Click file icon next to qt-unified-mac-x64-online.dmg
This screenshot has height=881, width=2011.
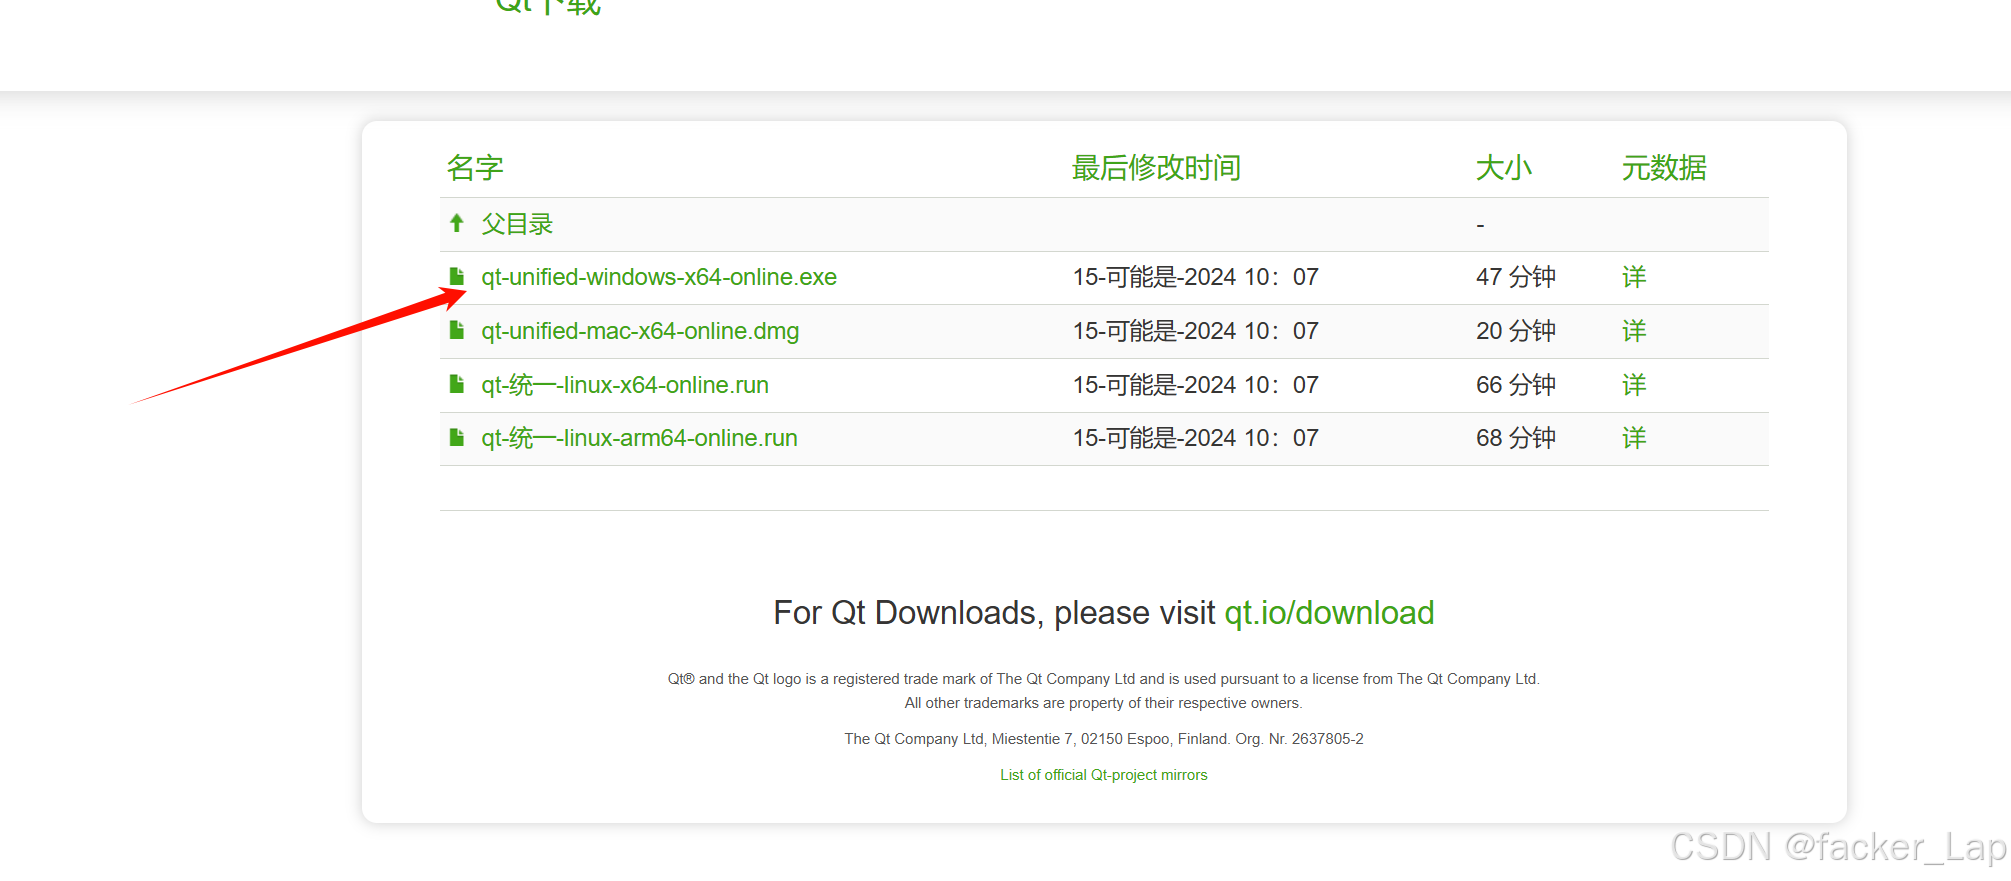457,330
